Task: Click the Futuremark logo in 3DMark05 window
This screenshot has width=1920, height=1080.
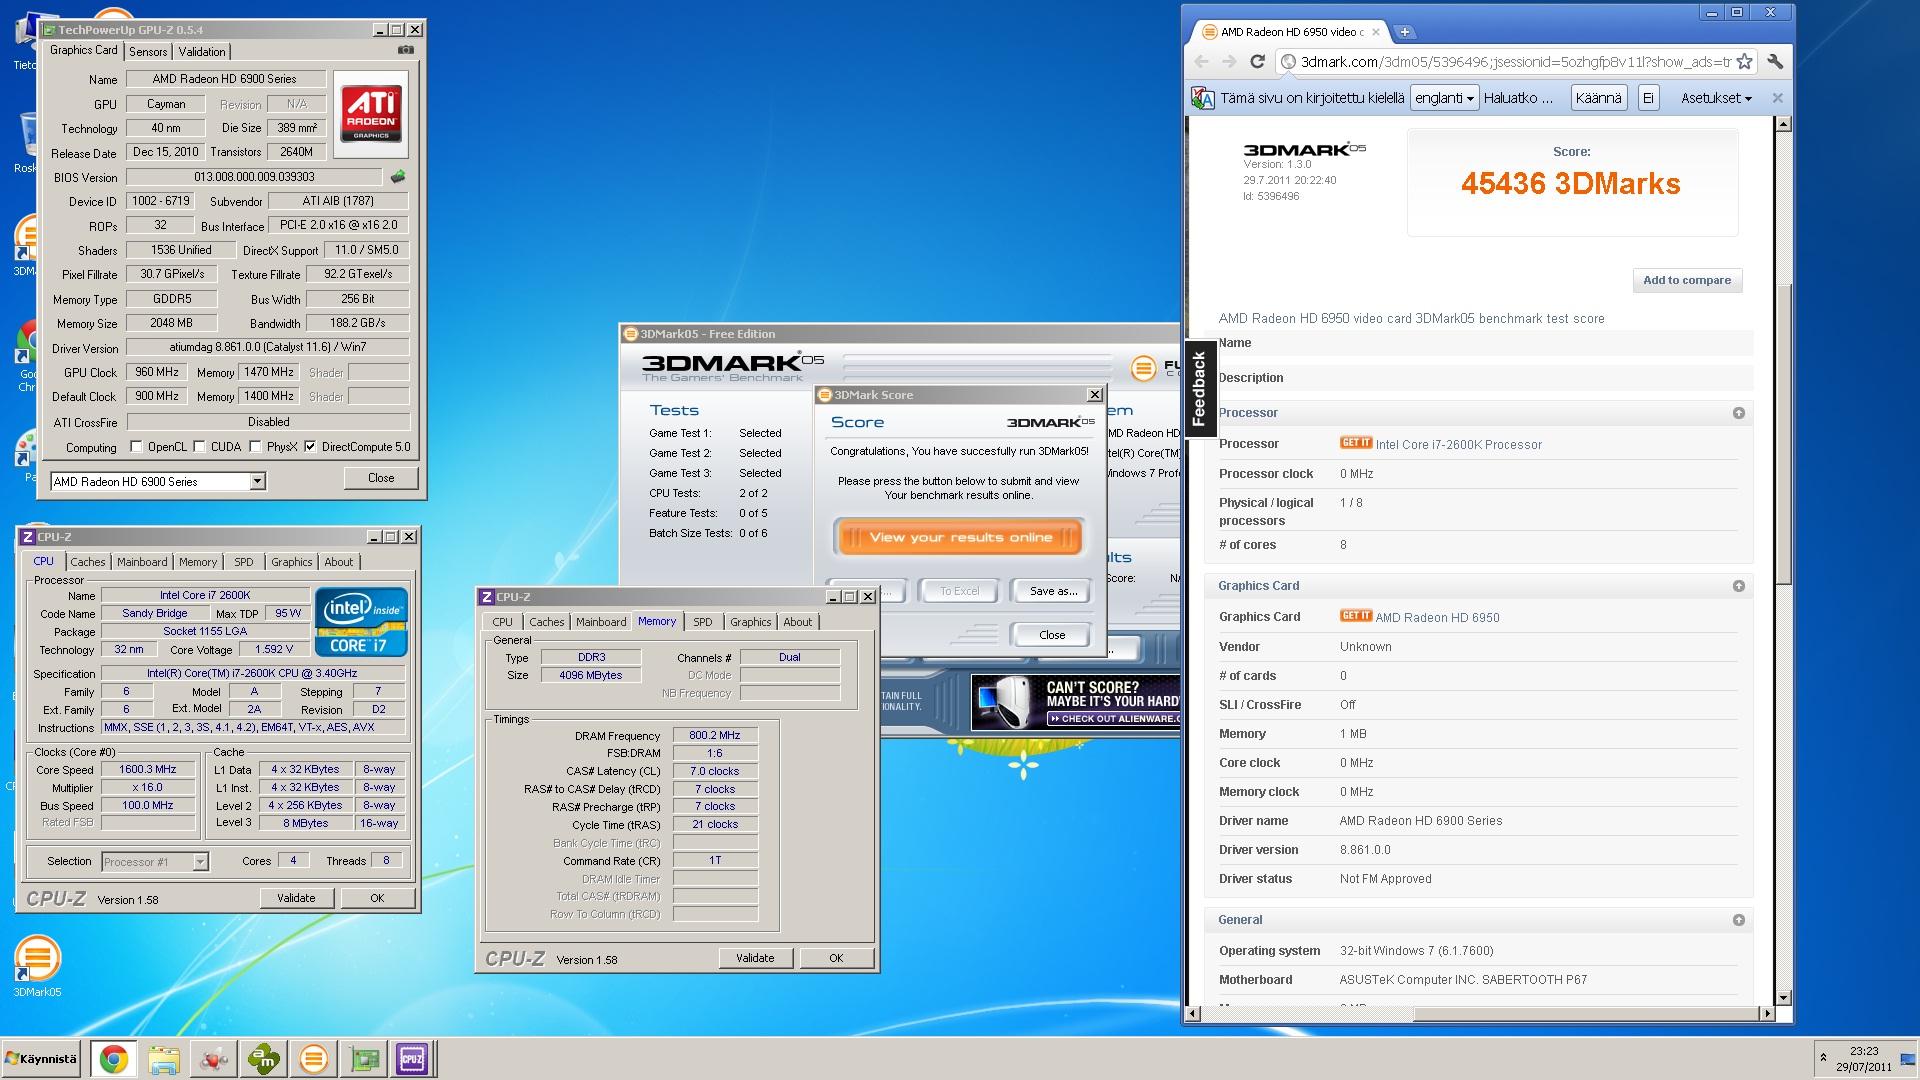Action: tap(1143, 368)
